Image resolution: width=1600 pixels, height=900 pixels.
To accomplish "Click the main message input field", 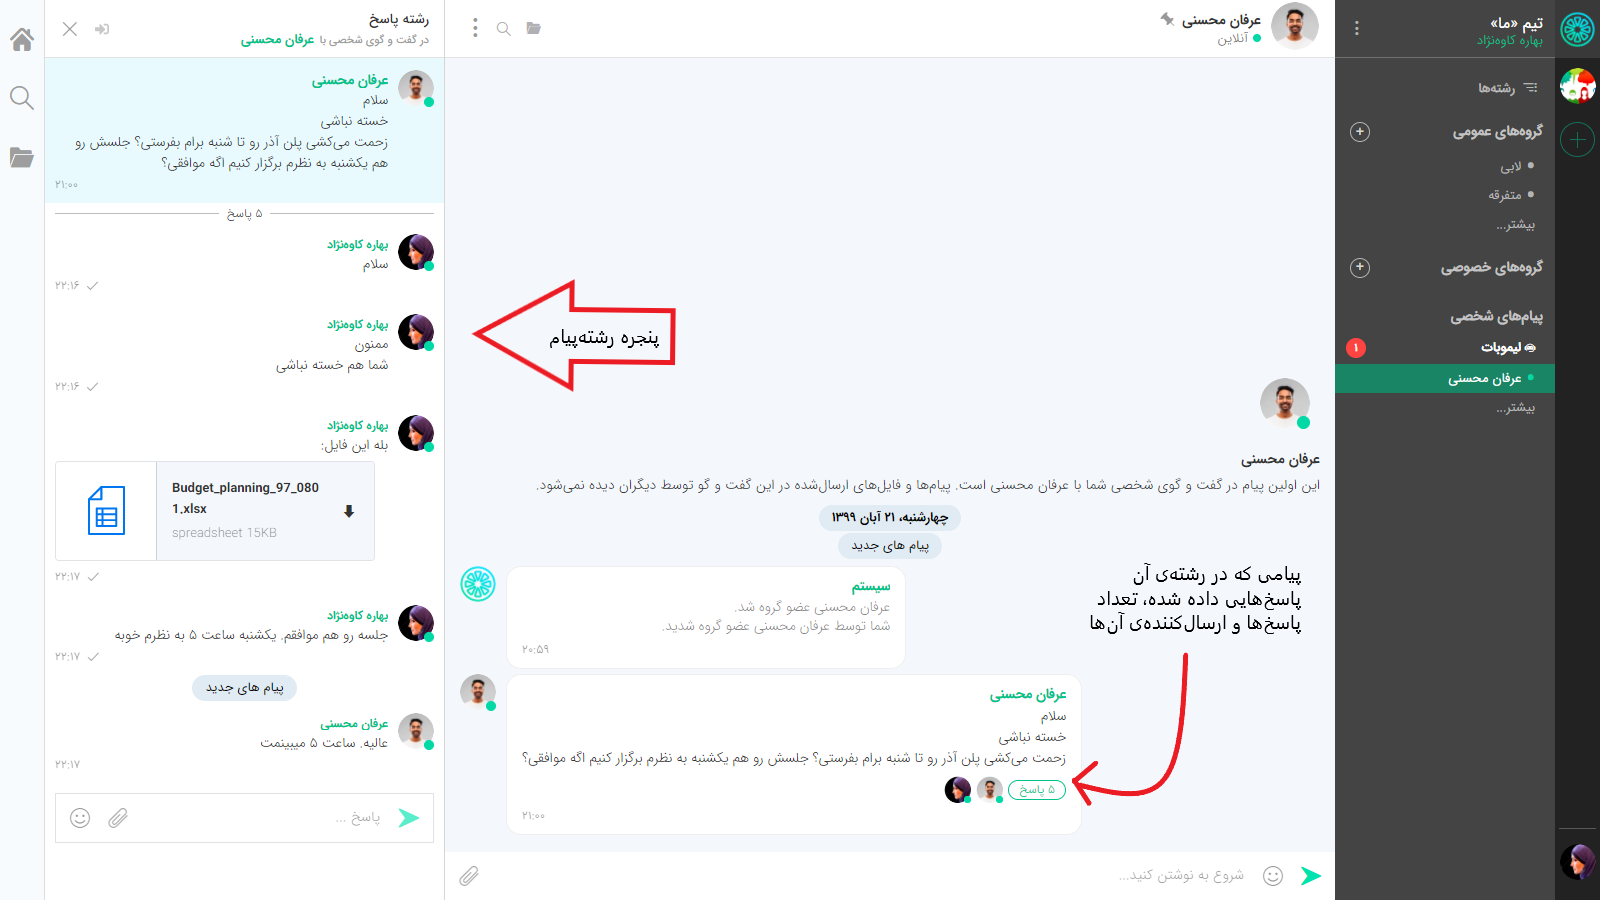I will (880, 876).
